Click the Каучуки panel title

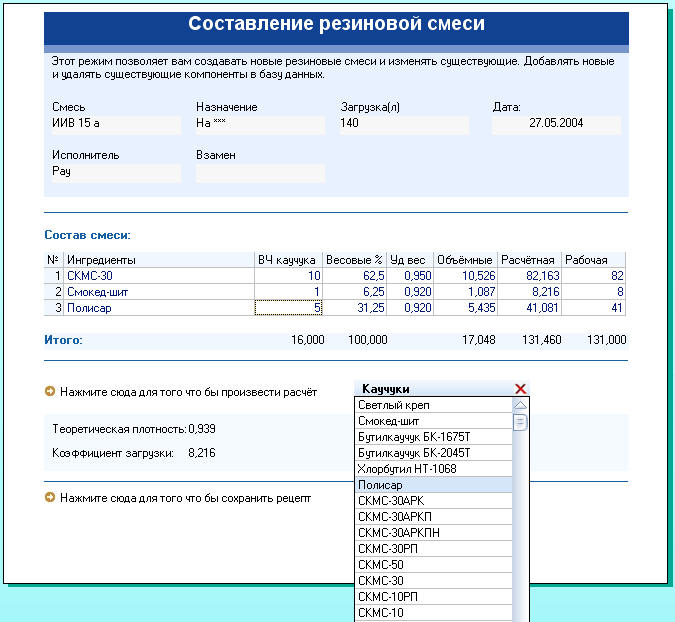tap(386, 389)
